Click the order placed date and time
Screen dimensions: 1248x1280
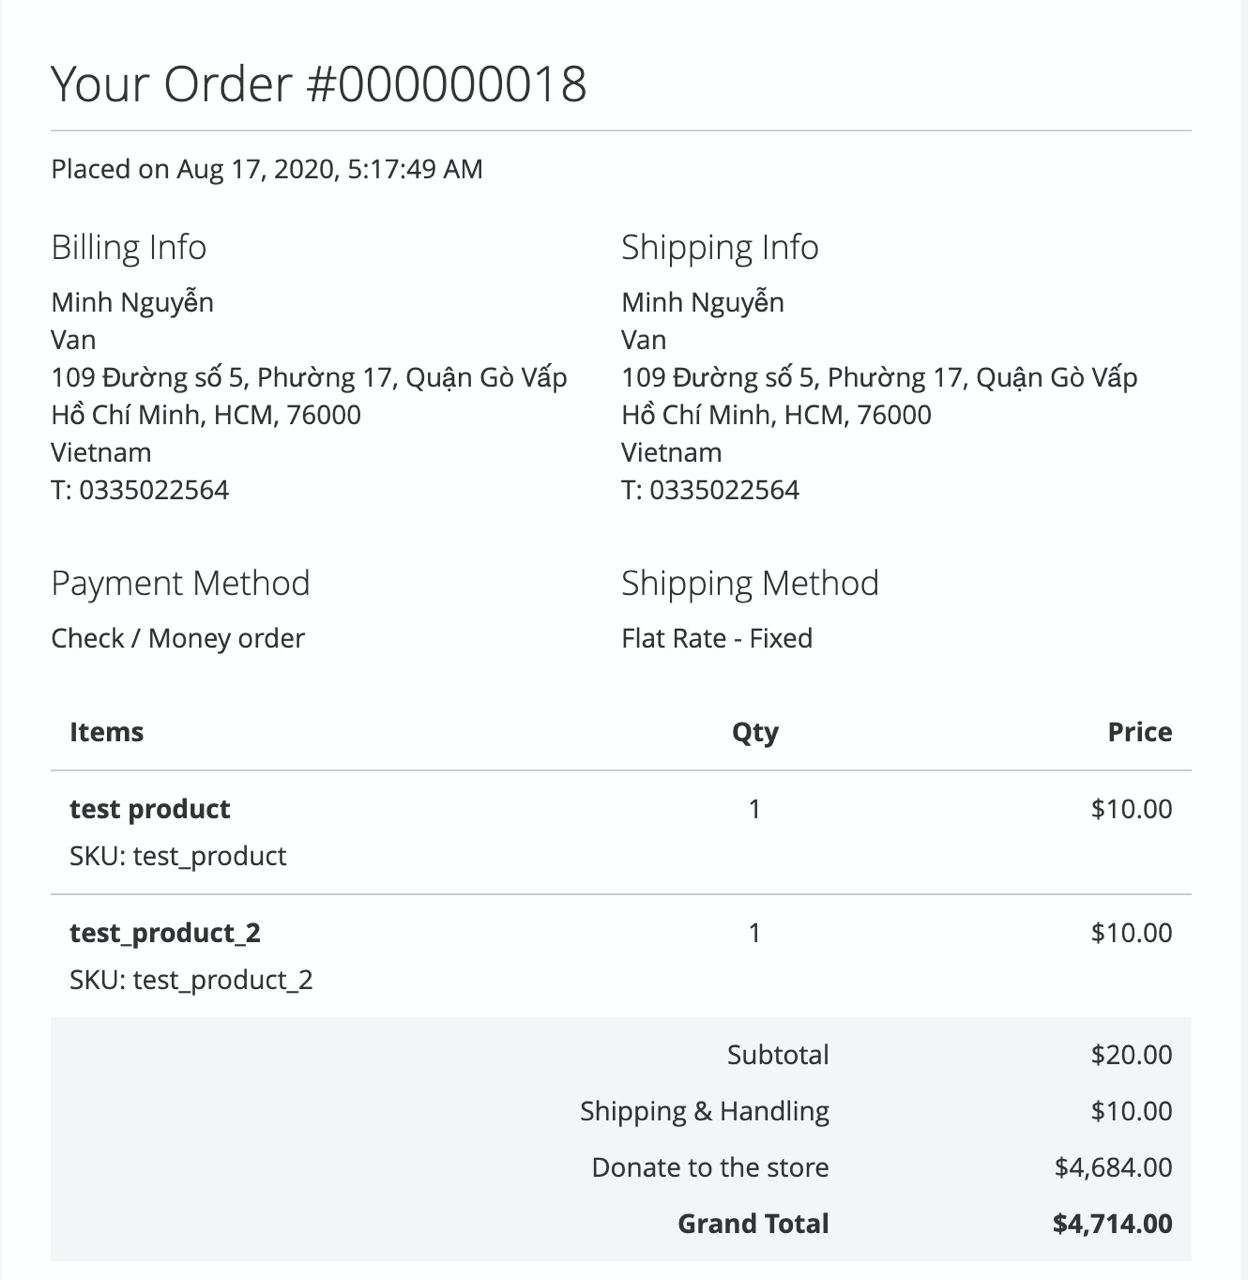tap(267, 169)
